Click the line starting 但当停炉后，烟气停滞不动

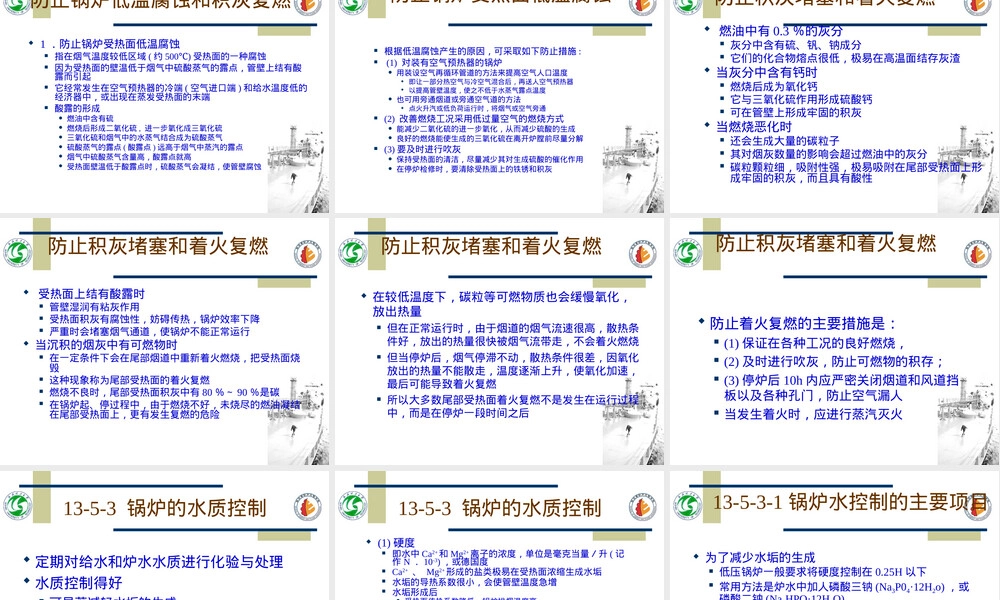coord(513,370)
